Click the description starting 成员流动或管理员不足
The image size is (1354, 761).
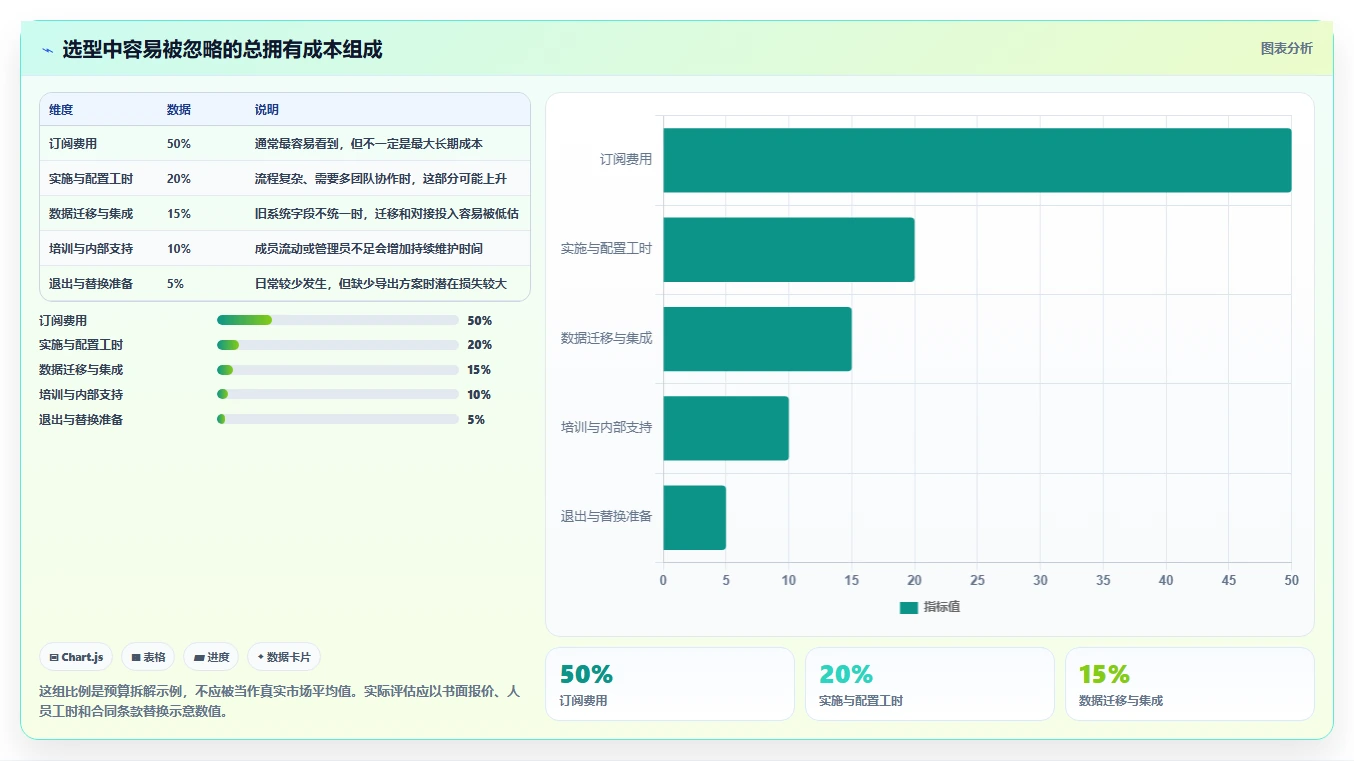tap(369, 249)
